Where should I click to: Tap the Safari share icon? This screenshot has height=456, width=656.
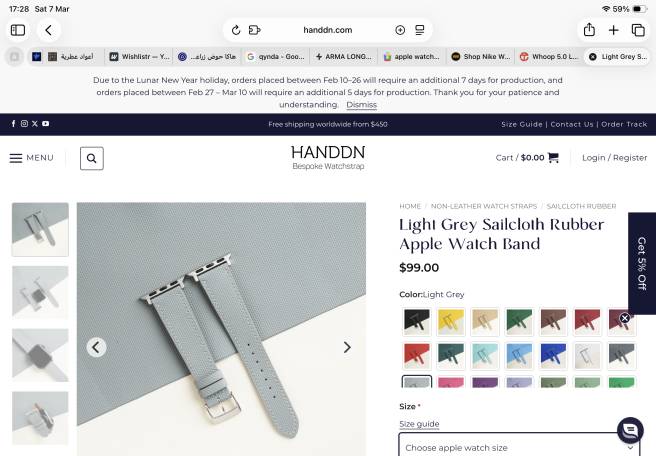click(x=589, y=30)
